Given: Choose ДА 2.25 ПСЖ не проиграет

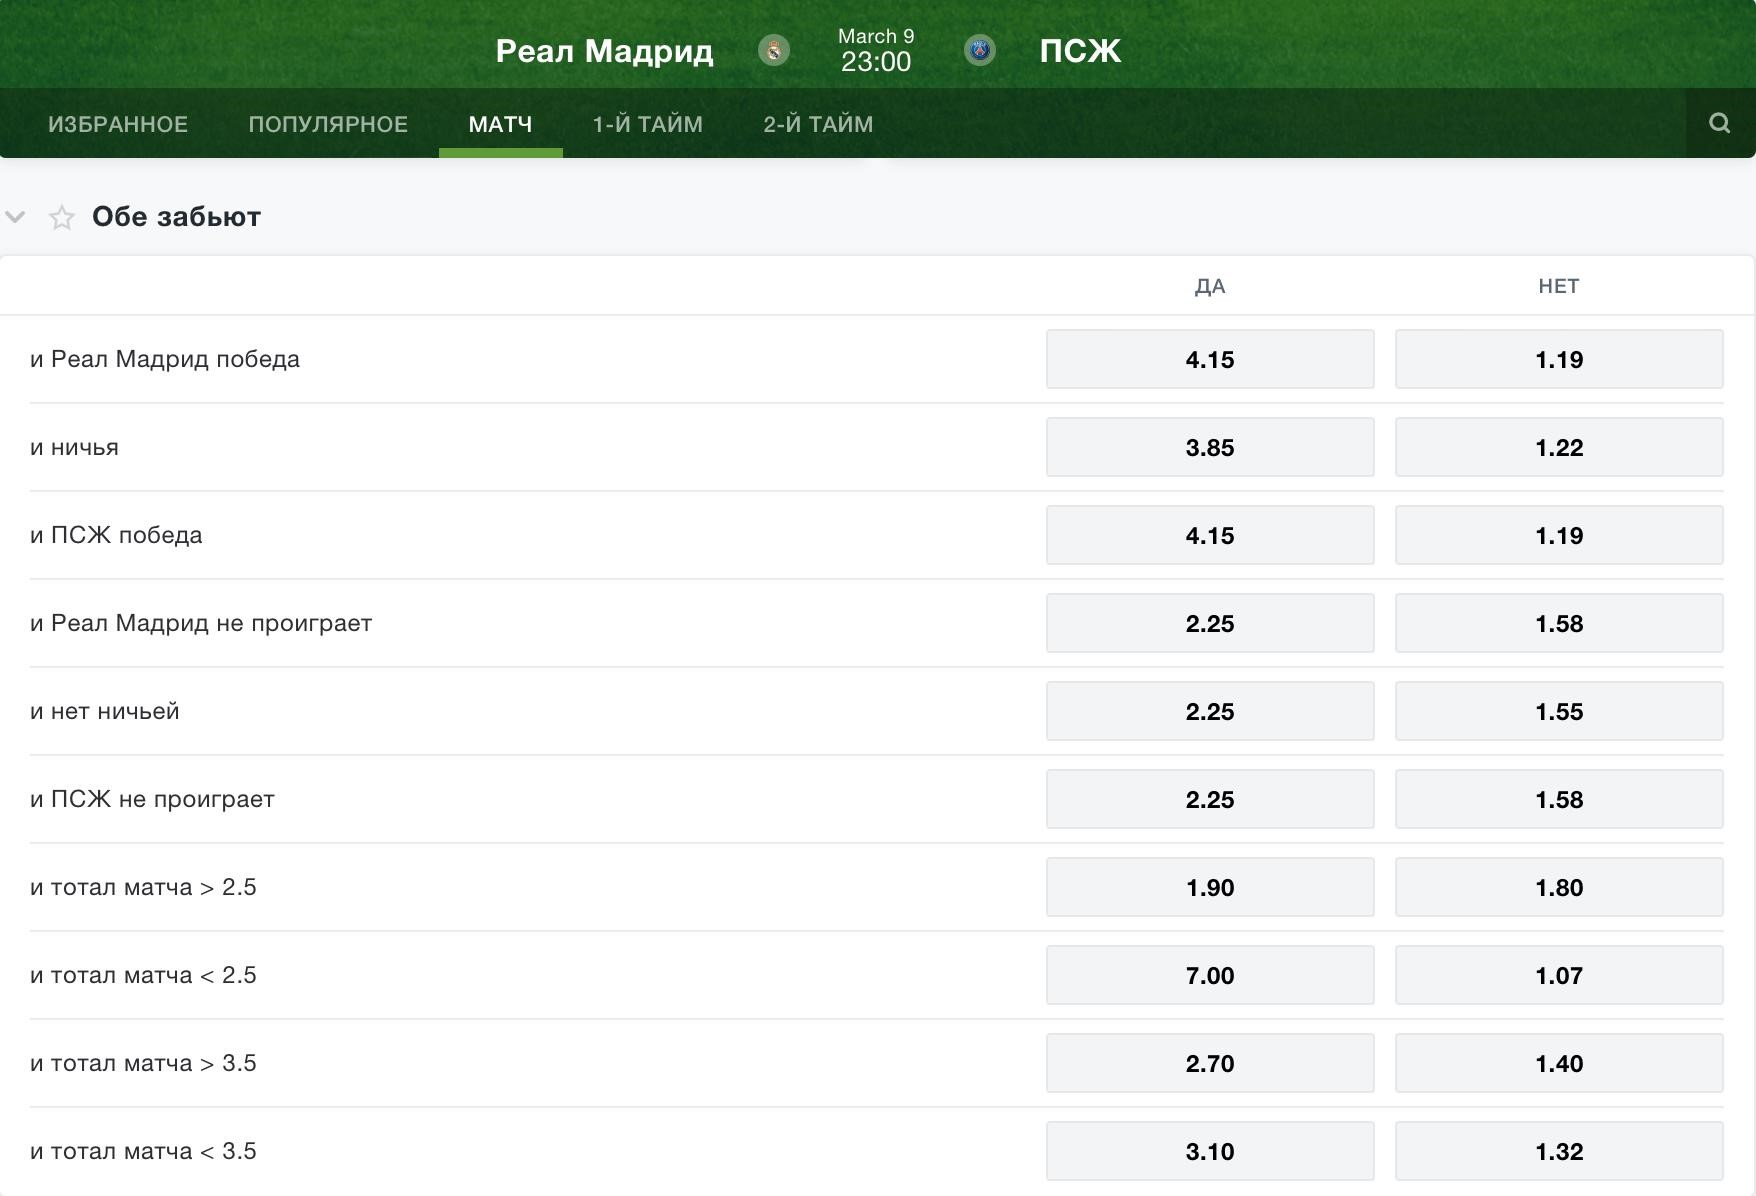Looking at the screenshot, I should point(1210,799).
